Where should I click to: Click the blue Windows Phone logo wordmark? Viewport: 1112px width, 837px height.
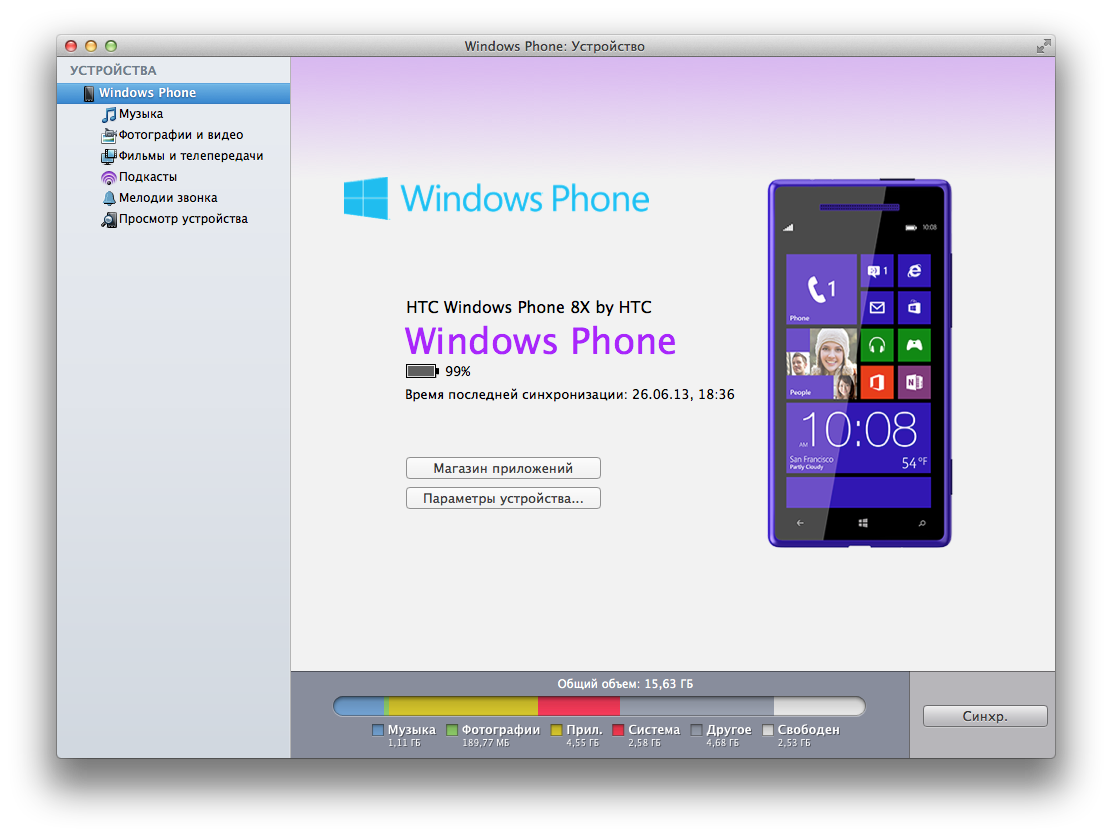click(x=525, y=199)
